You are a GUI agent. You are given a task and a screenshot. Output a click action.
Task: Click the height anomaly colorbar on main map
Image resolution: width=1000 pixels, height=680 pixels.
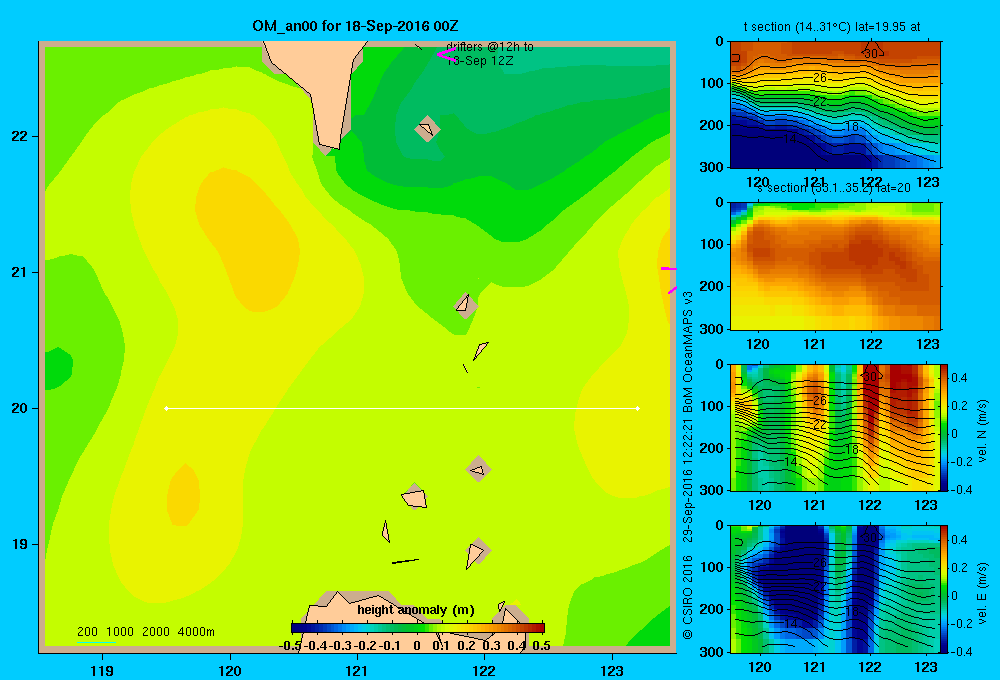(x=418, y=628)
